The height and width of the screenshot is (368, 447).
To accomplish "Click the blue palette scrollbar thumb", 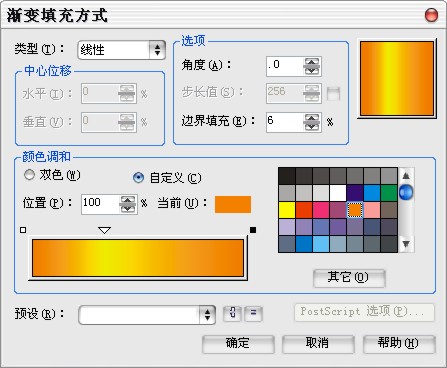I will click(406, 192).
